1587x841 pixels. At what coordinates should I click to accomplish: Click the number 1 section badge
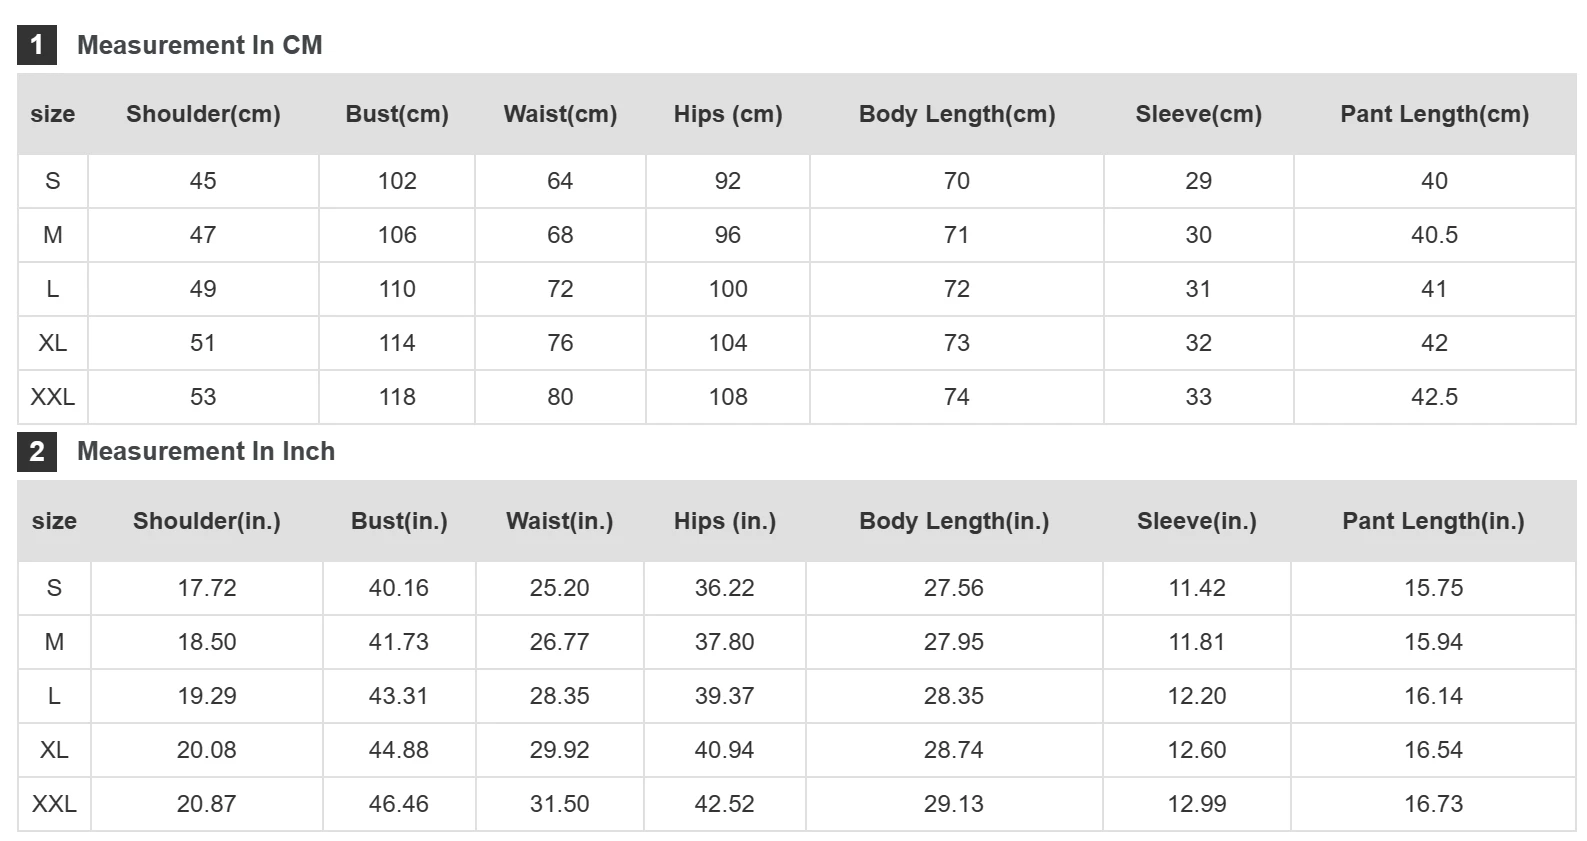(x=37, y=45)
